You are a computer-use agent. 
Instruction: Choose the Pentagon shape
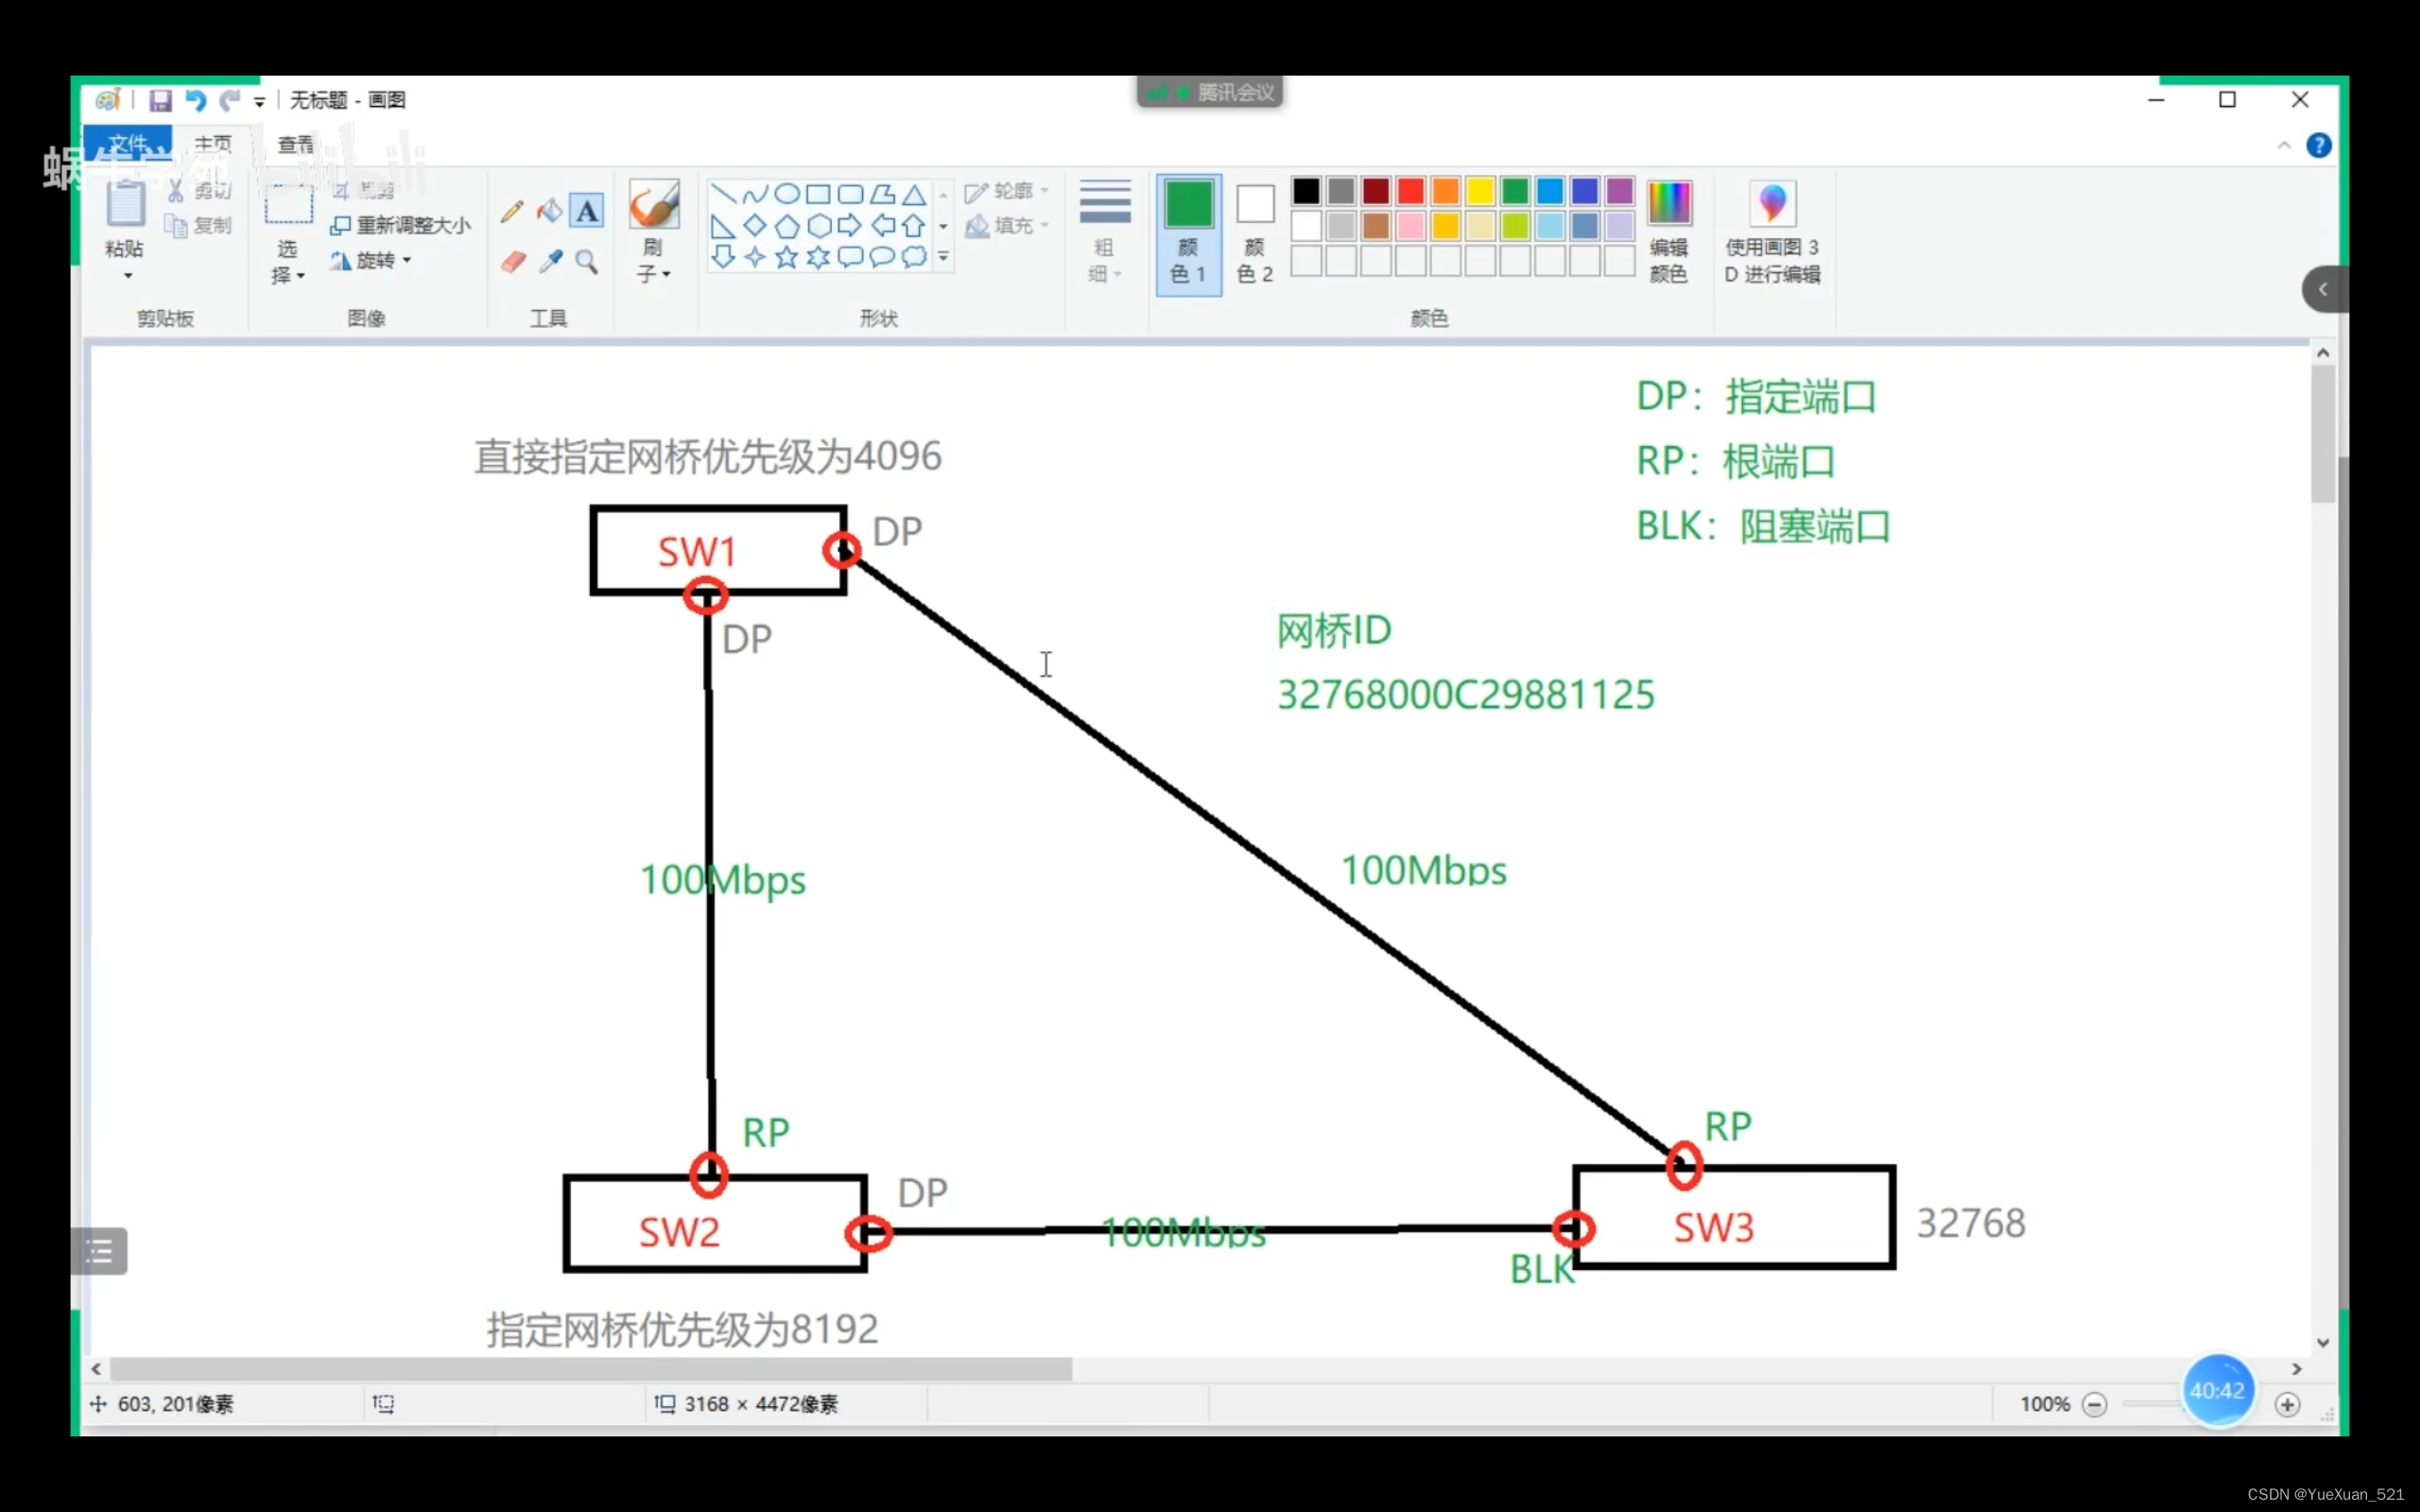[787, 226]
